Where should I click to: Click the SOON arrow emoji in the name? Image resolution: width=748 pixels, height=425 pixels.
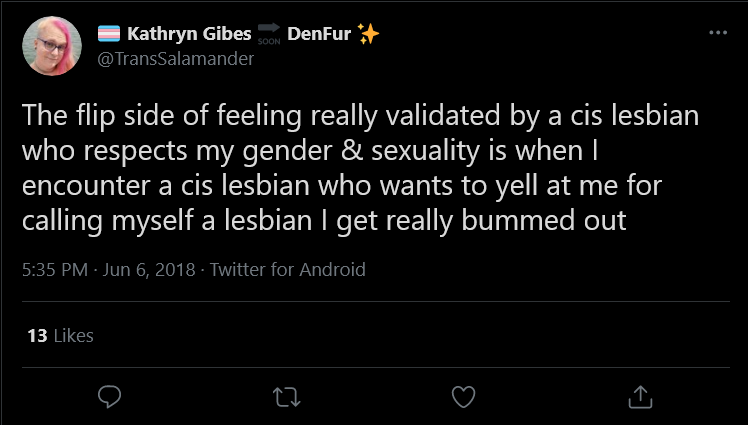point(269,33)
